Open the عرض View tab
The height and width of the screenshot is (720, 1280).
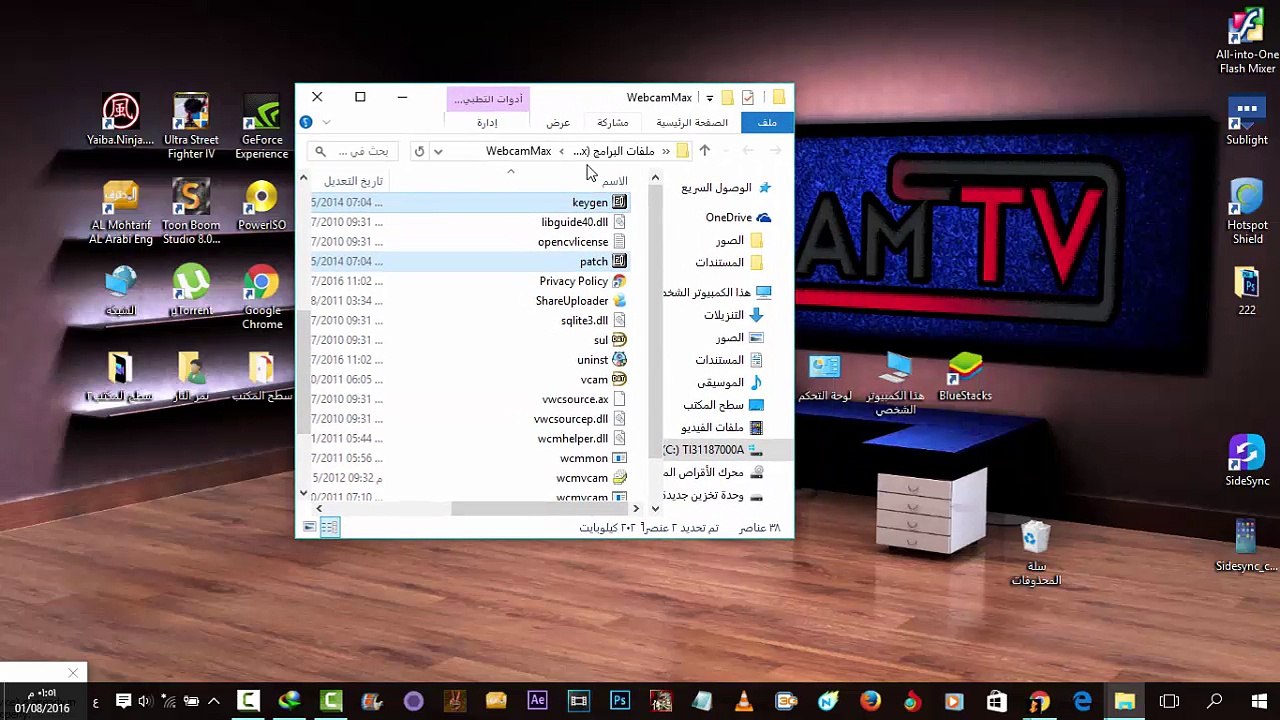coord(558,122)
